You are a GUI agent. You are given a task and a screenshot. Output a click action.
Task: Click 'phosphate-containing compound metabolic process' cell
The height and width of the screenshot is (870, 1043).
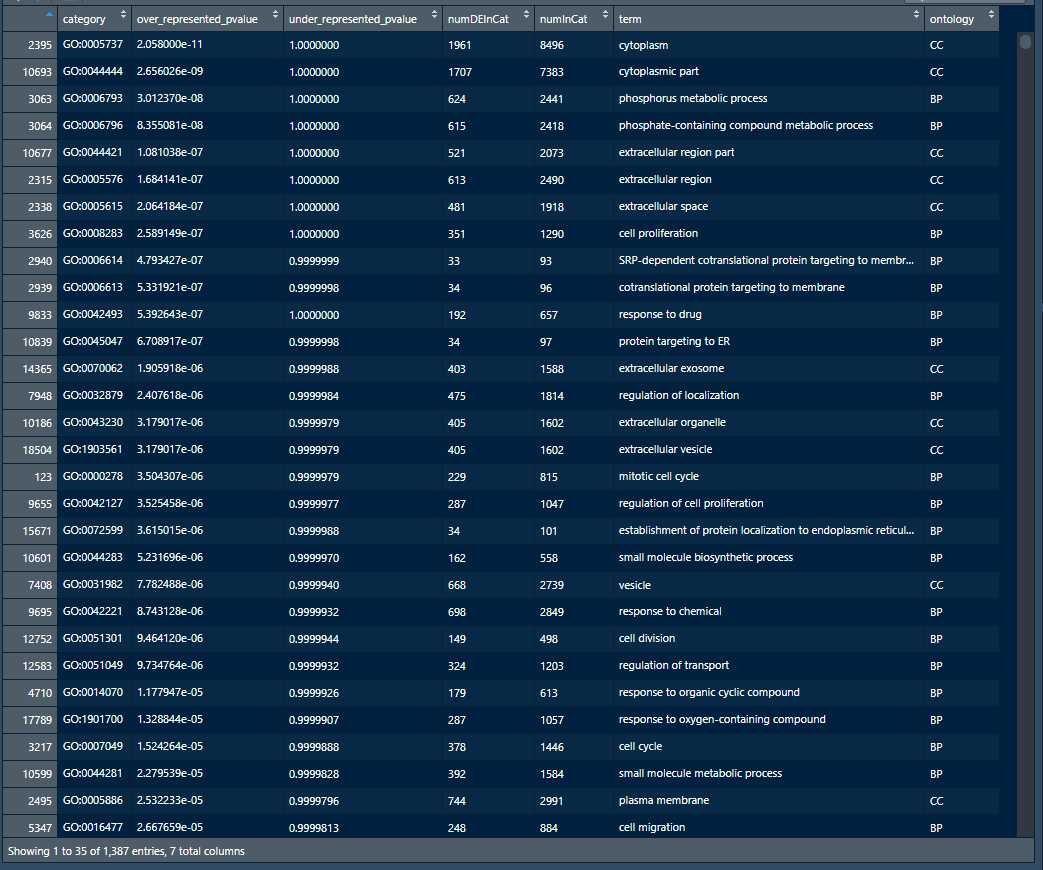[x=745, y=125]
